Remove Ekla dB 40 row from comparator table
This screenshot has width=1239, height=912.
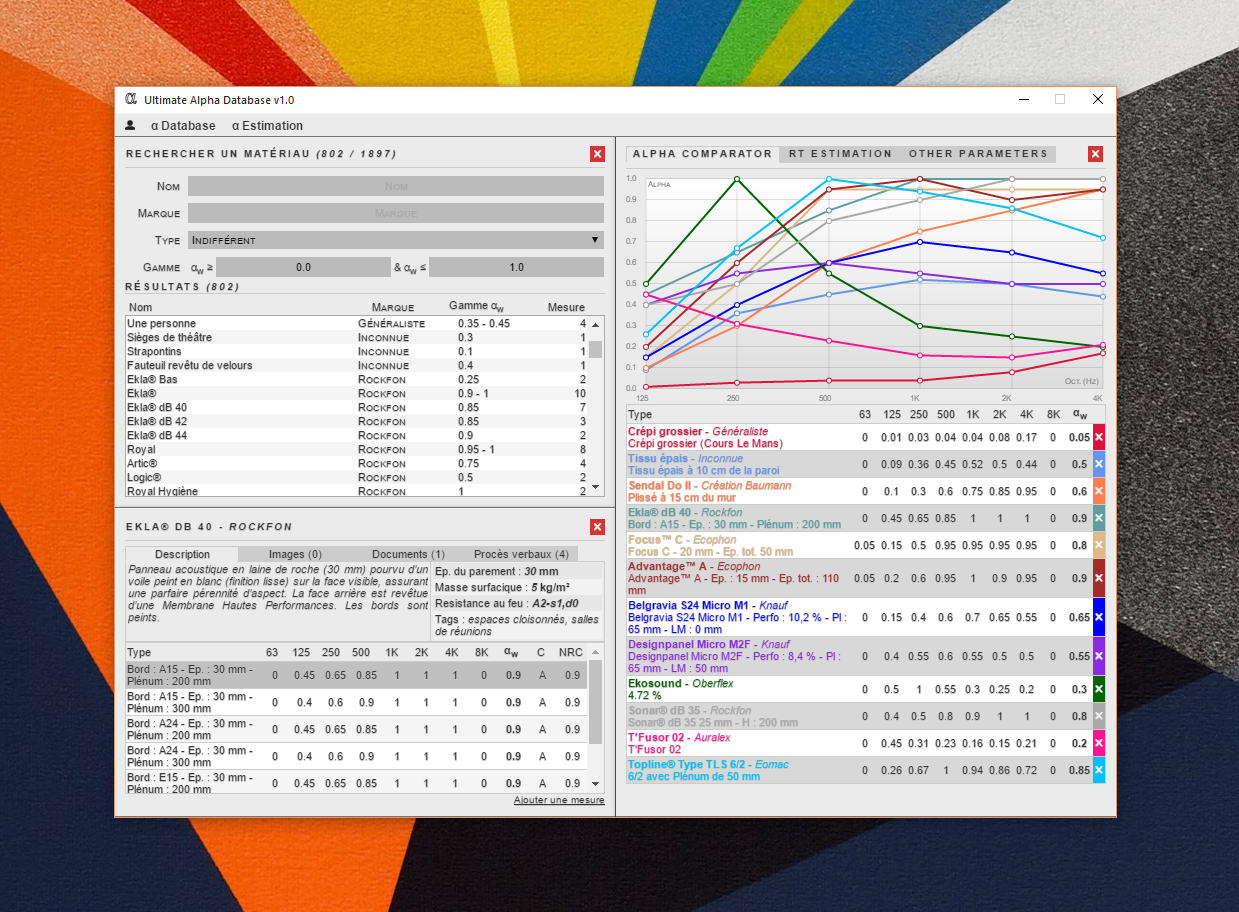pyautogui.click(x=1099, y=518)
